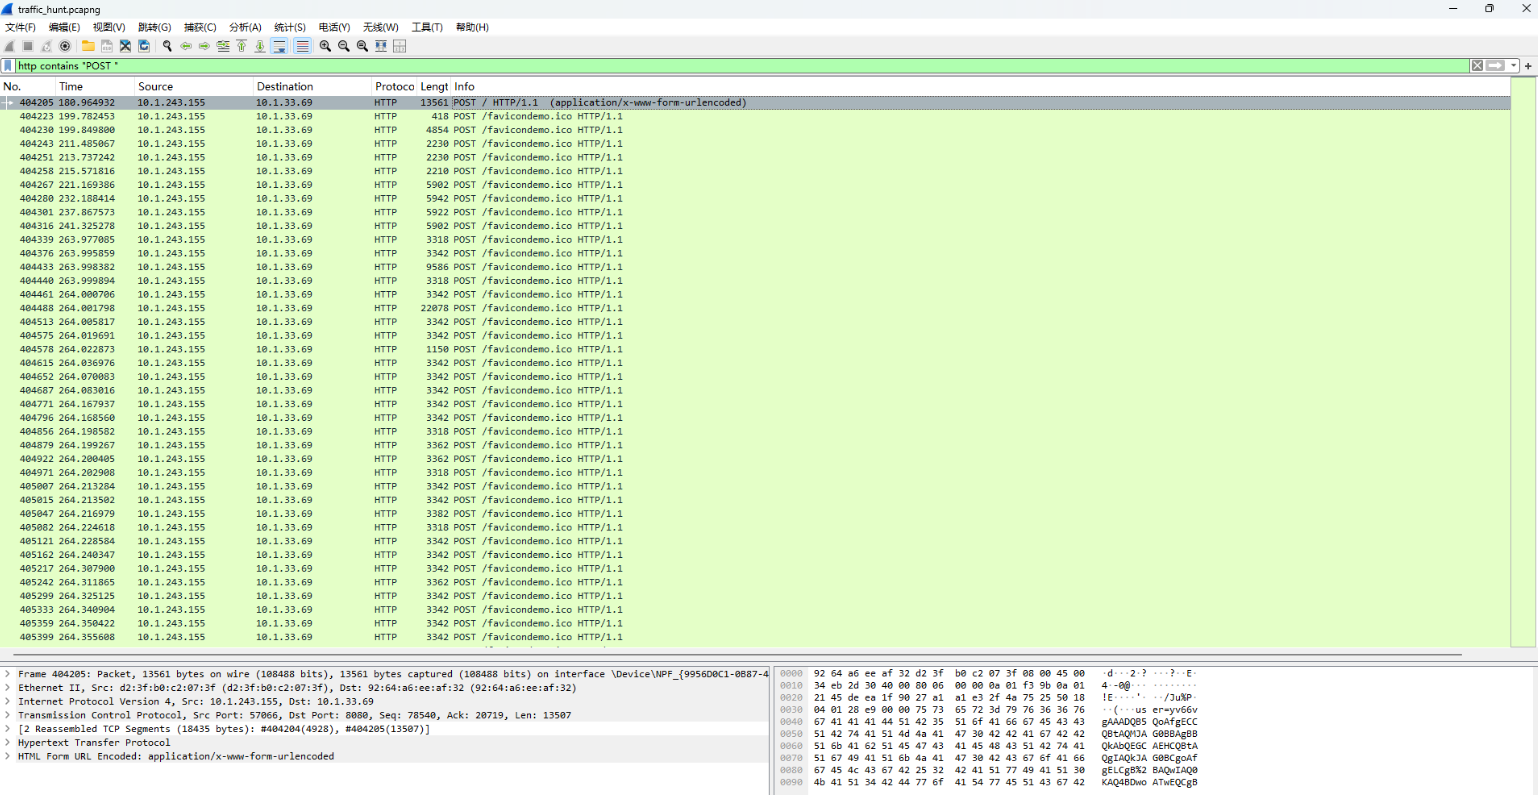Viewport: 1538px width, 795px height.
Task: Expand HTML Form URL Encoded layer
Action: 7,756
